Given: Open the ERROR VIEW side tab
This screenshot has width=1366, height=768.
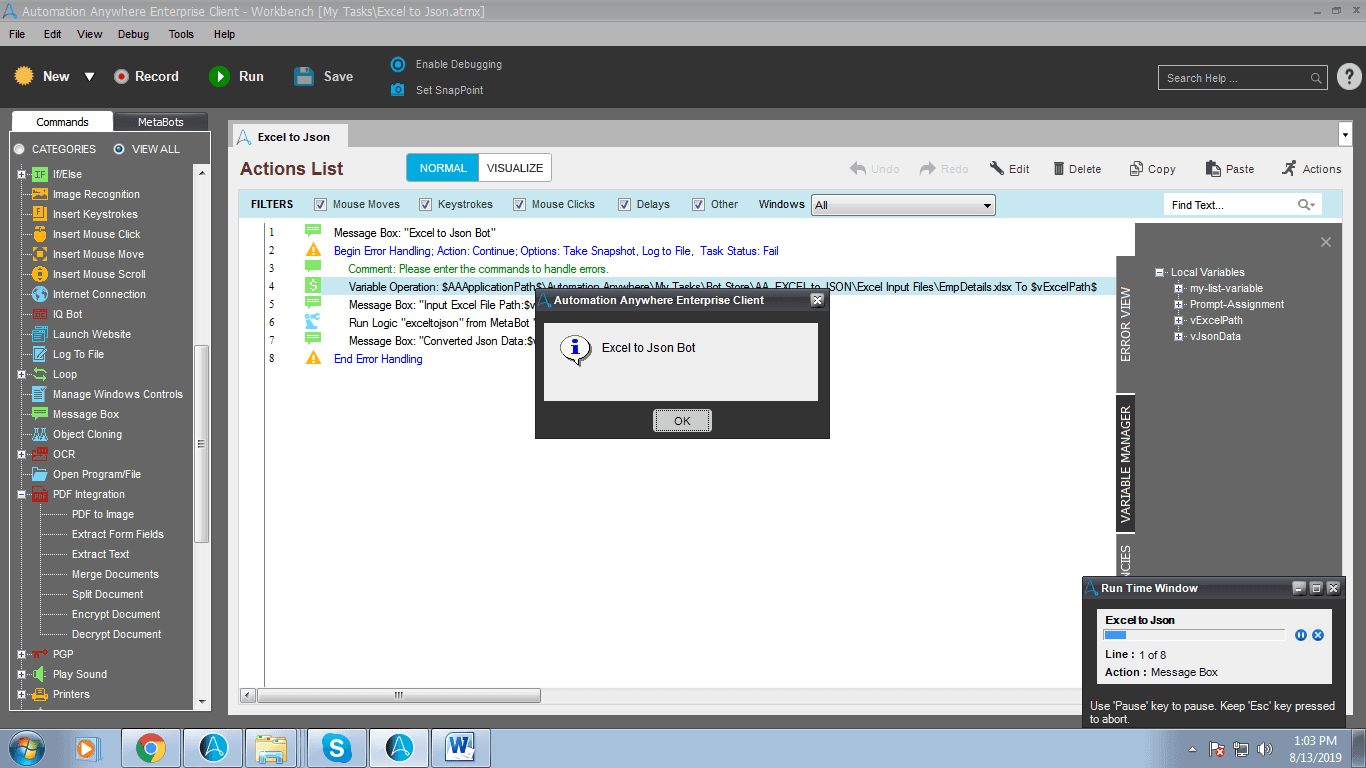Looking at the screenshot, I should coord(1126,324).
